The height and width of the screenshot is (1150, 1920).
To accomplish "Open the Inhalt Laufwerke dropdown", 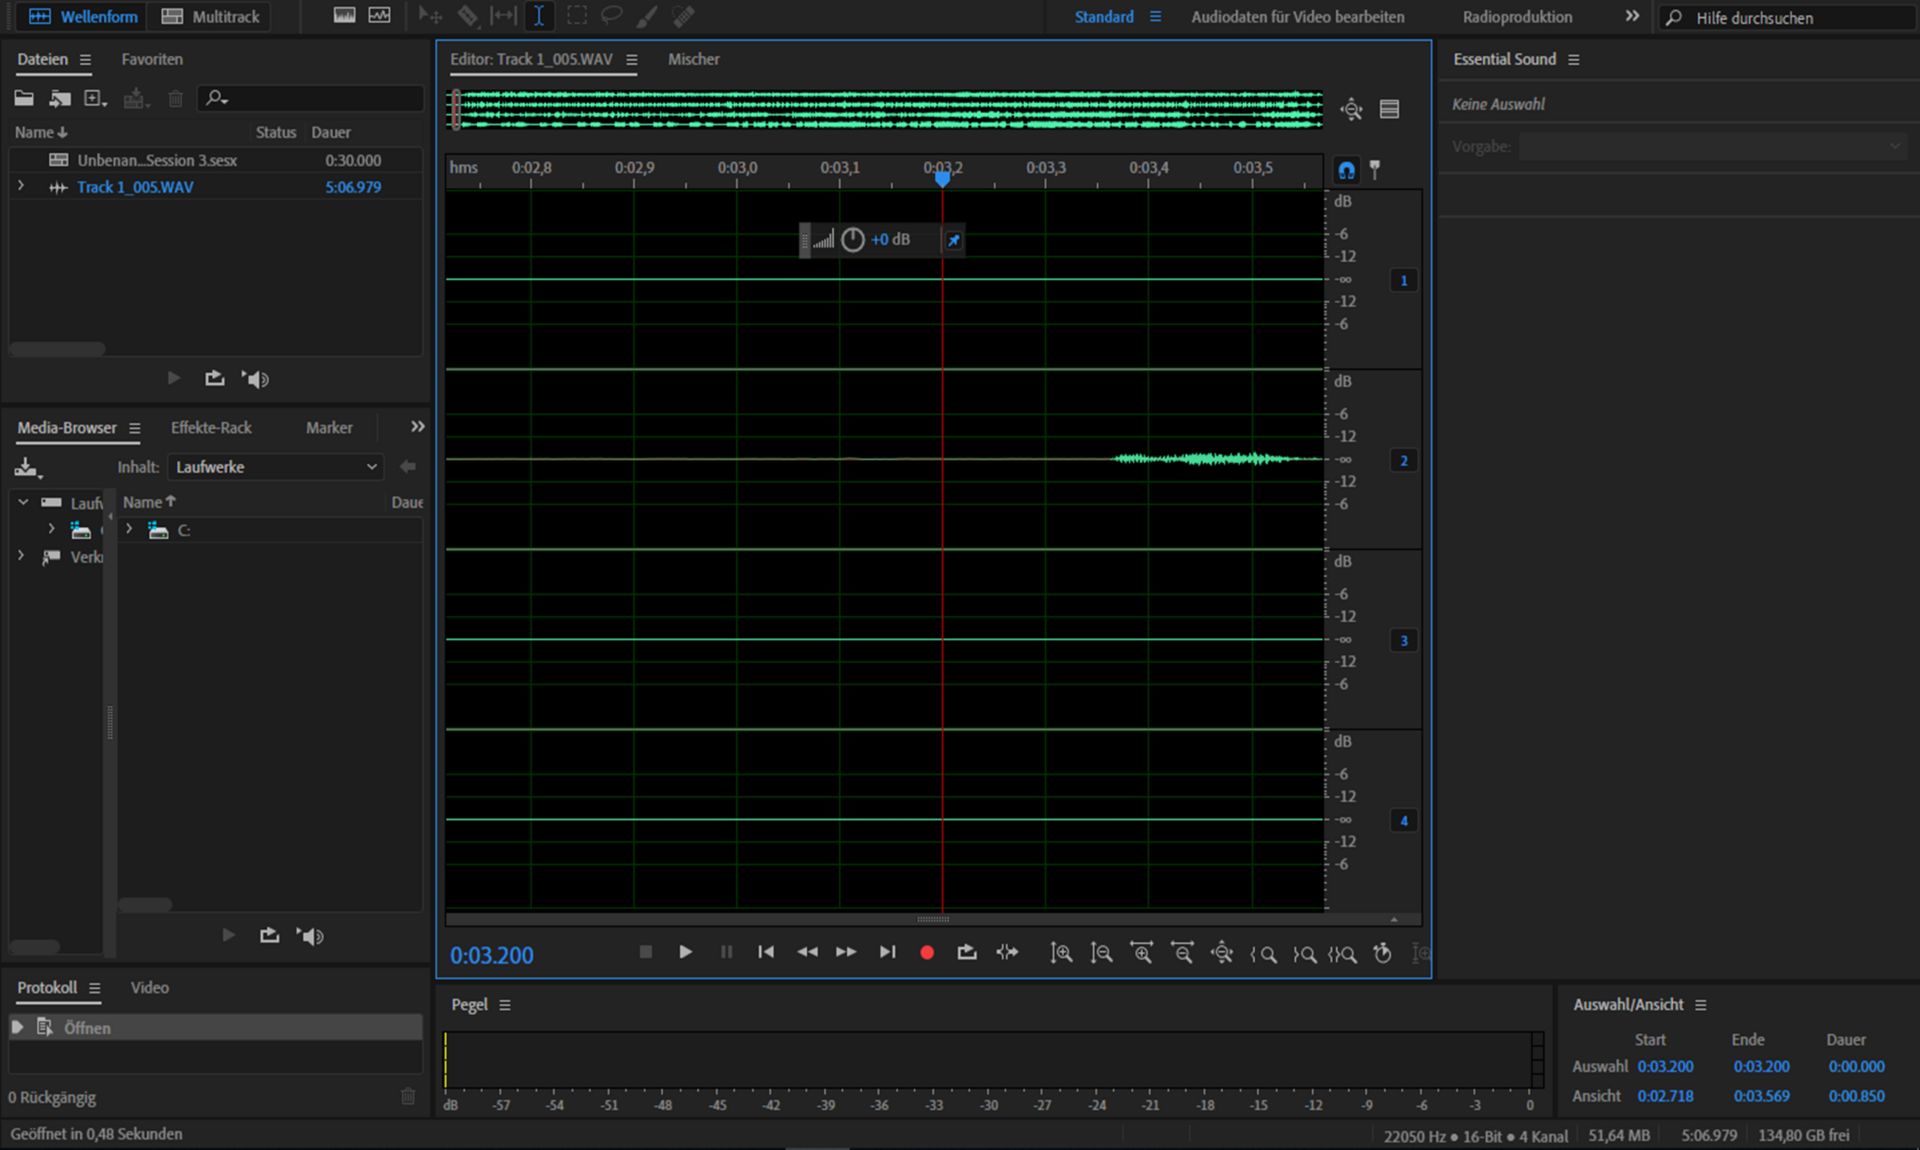I will [x=275, y=467].
